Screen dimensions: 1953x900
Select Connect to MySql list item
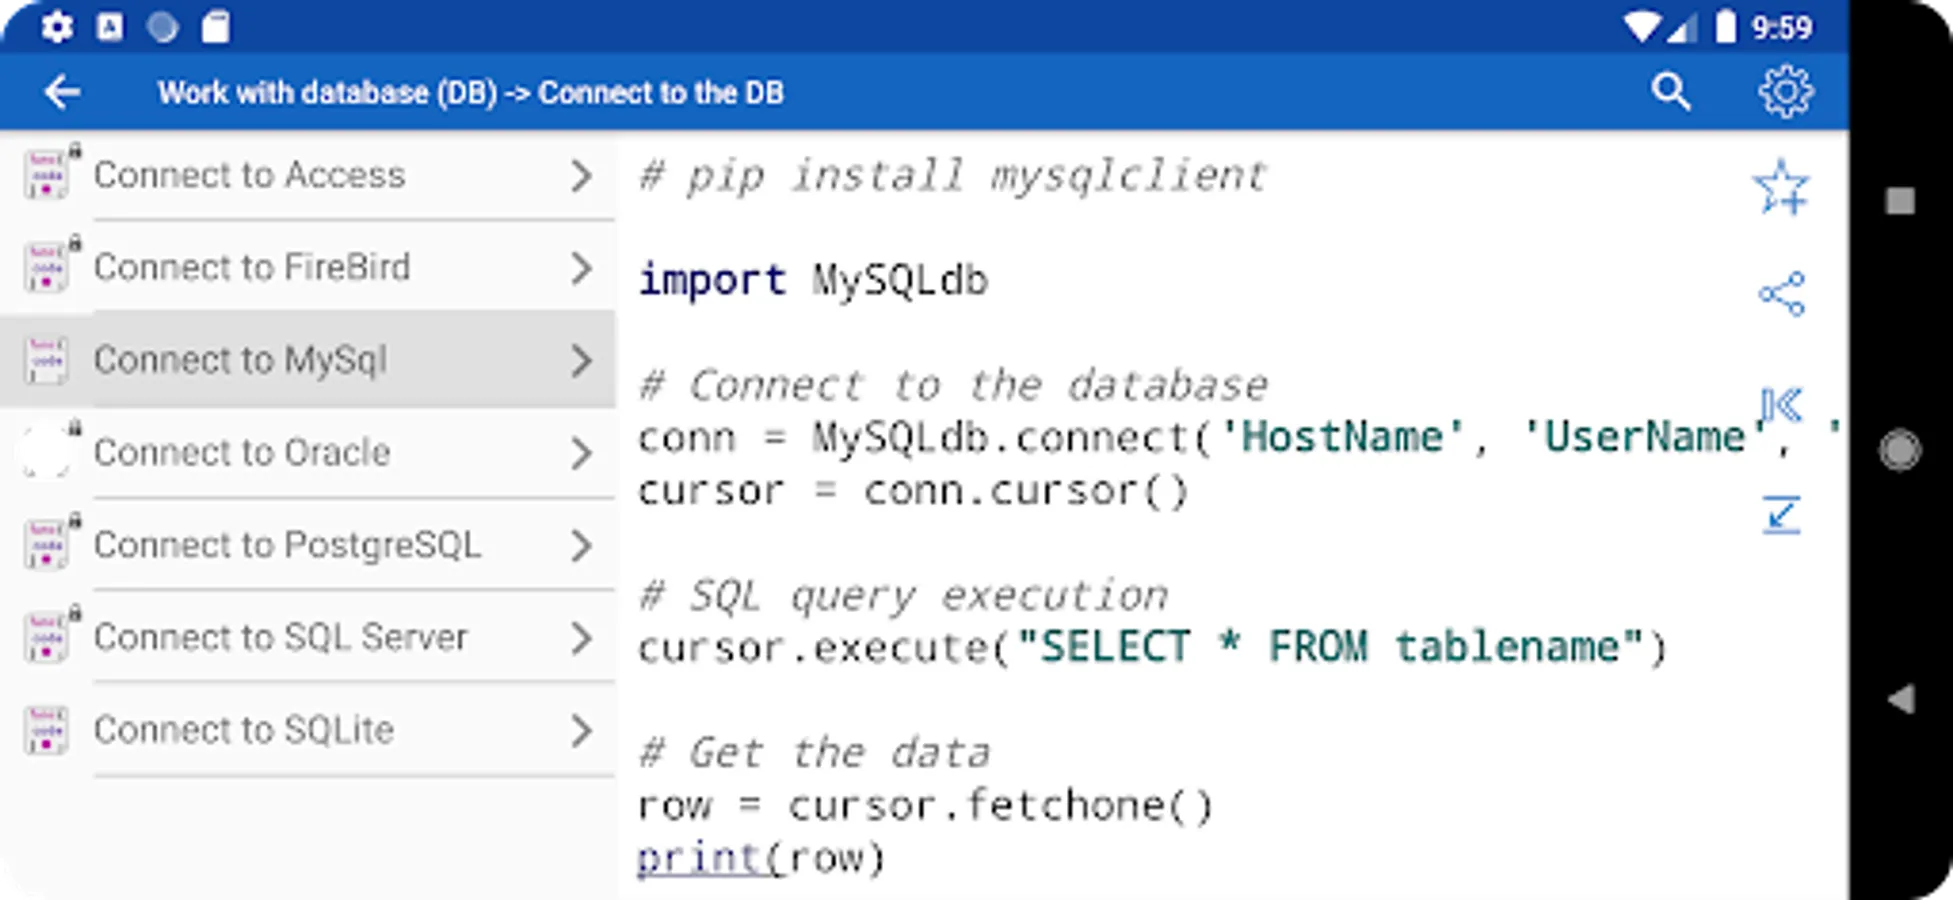click(x=240, y=360)
